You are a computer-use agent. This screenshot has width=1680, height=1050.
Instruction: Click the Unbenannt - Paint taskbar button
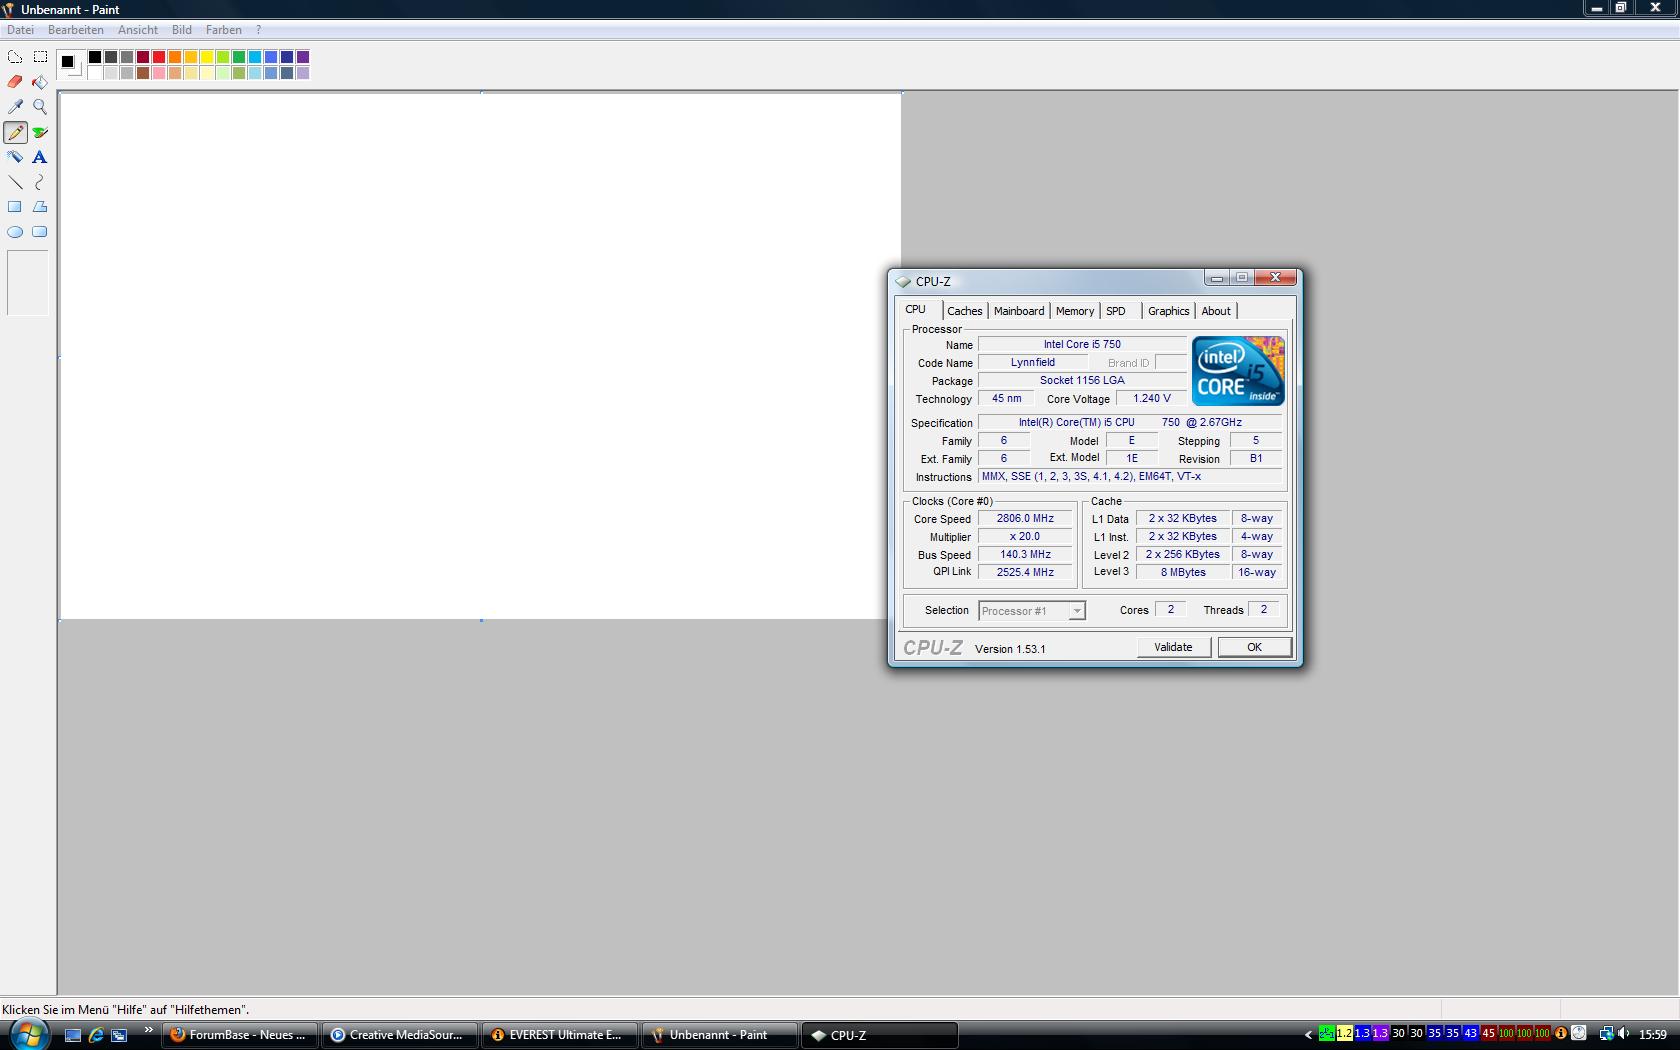tap(720, 1035)
